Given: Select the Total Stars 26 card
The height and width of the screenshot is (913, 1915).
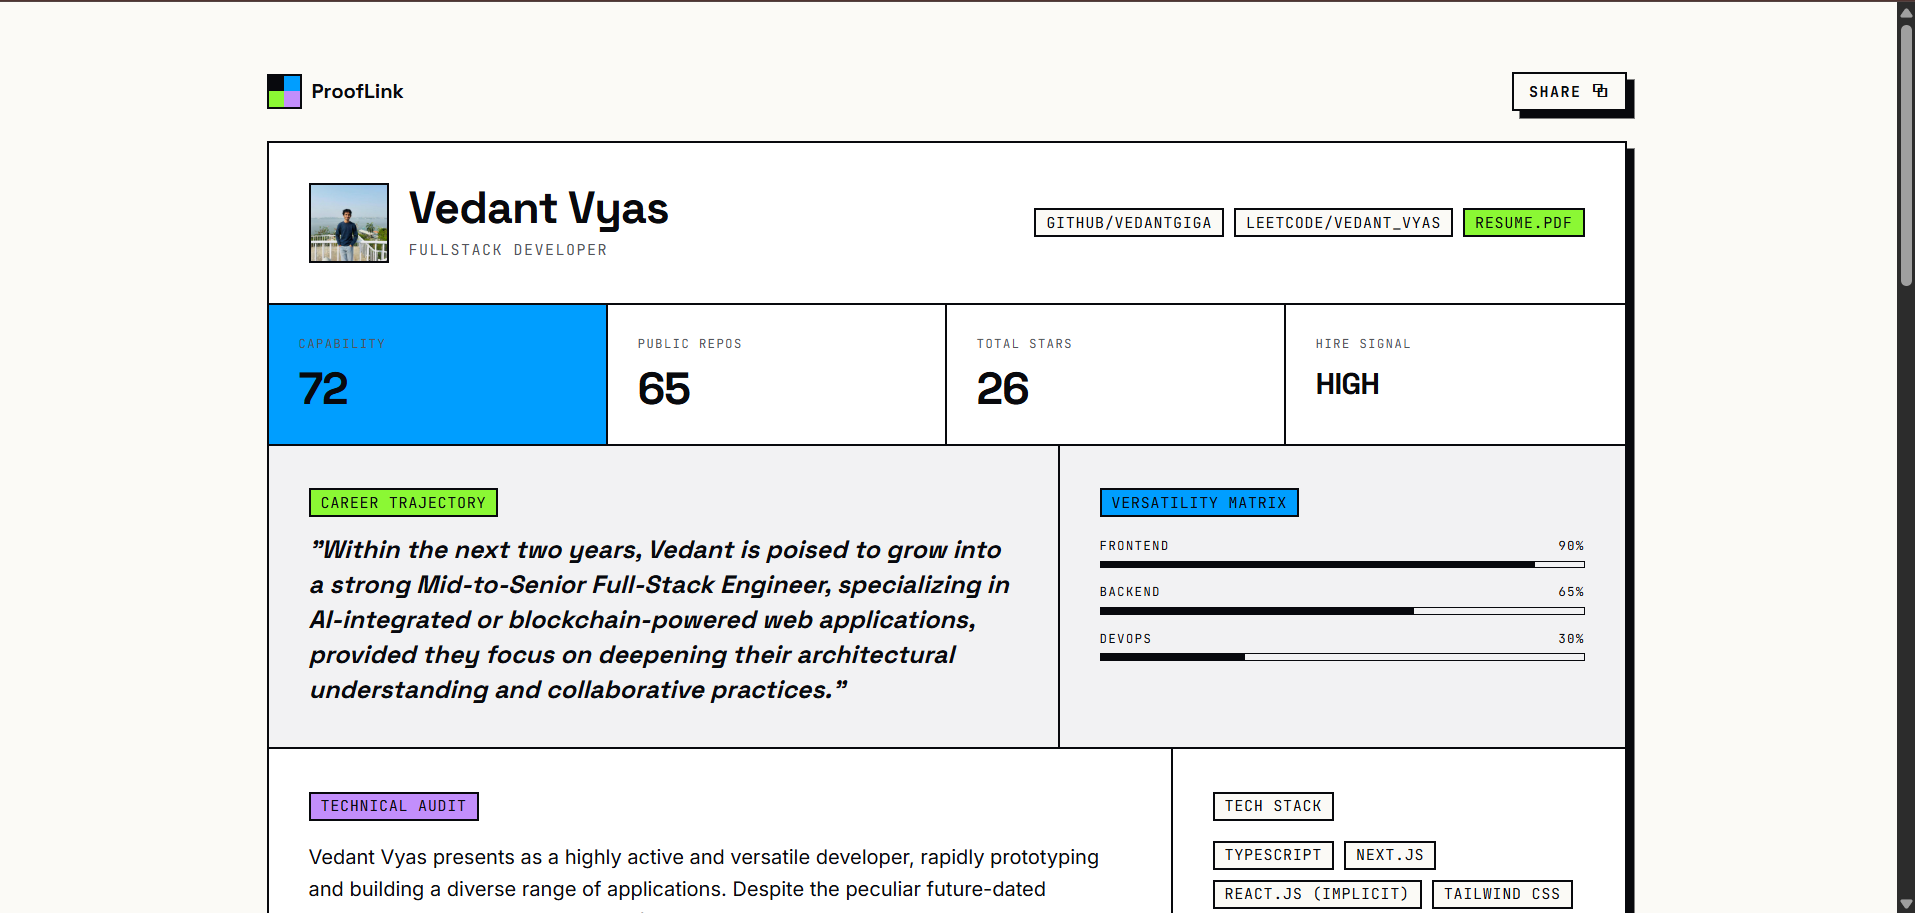Looking at the screenshot, I should tap(1115, 374).
